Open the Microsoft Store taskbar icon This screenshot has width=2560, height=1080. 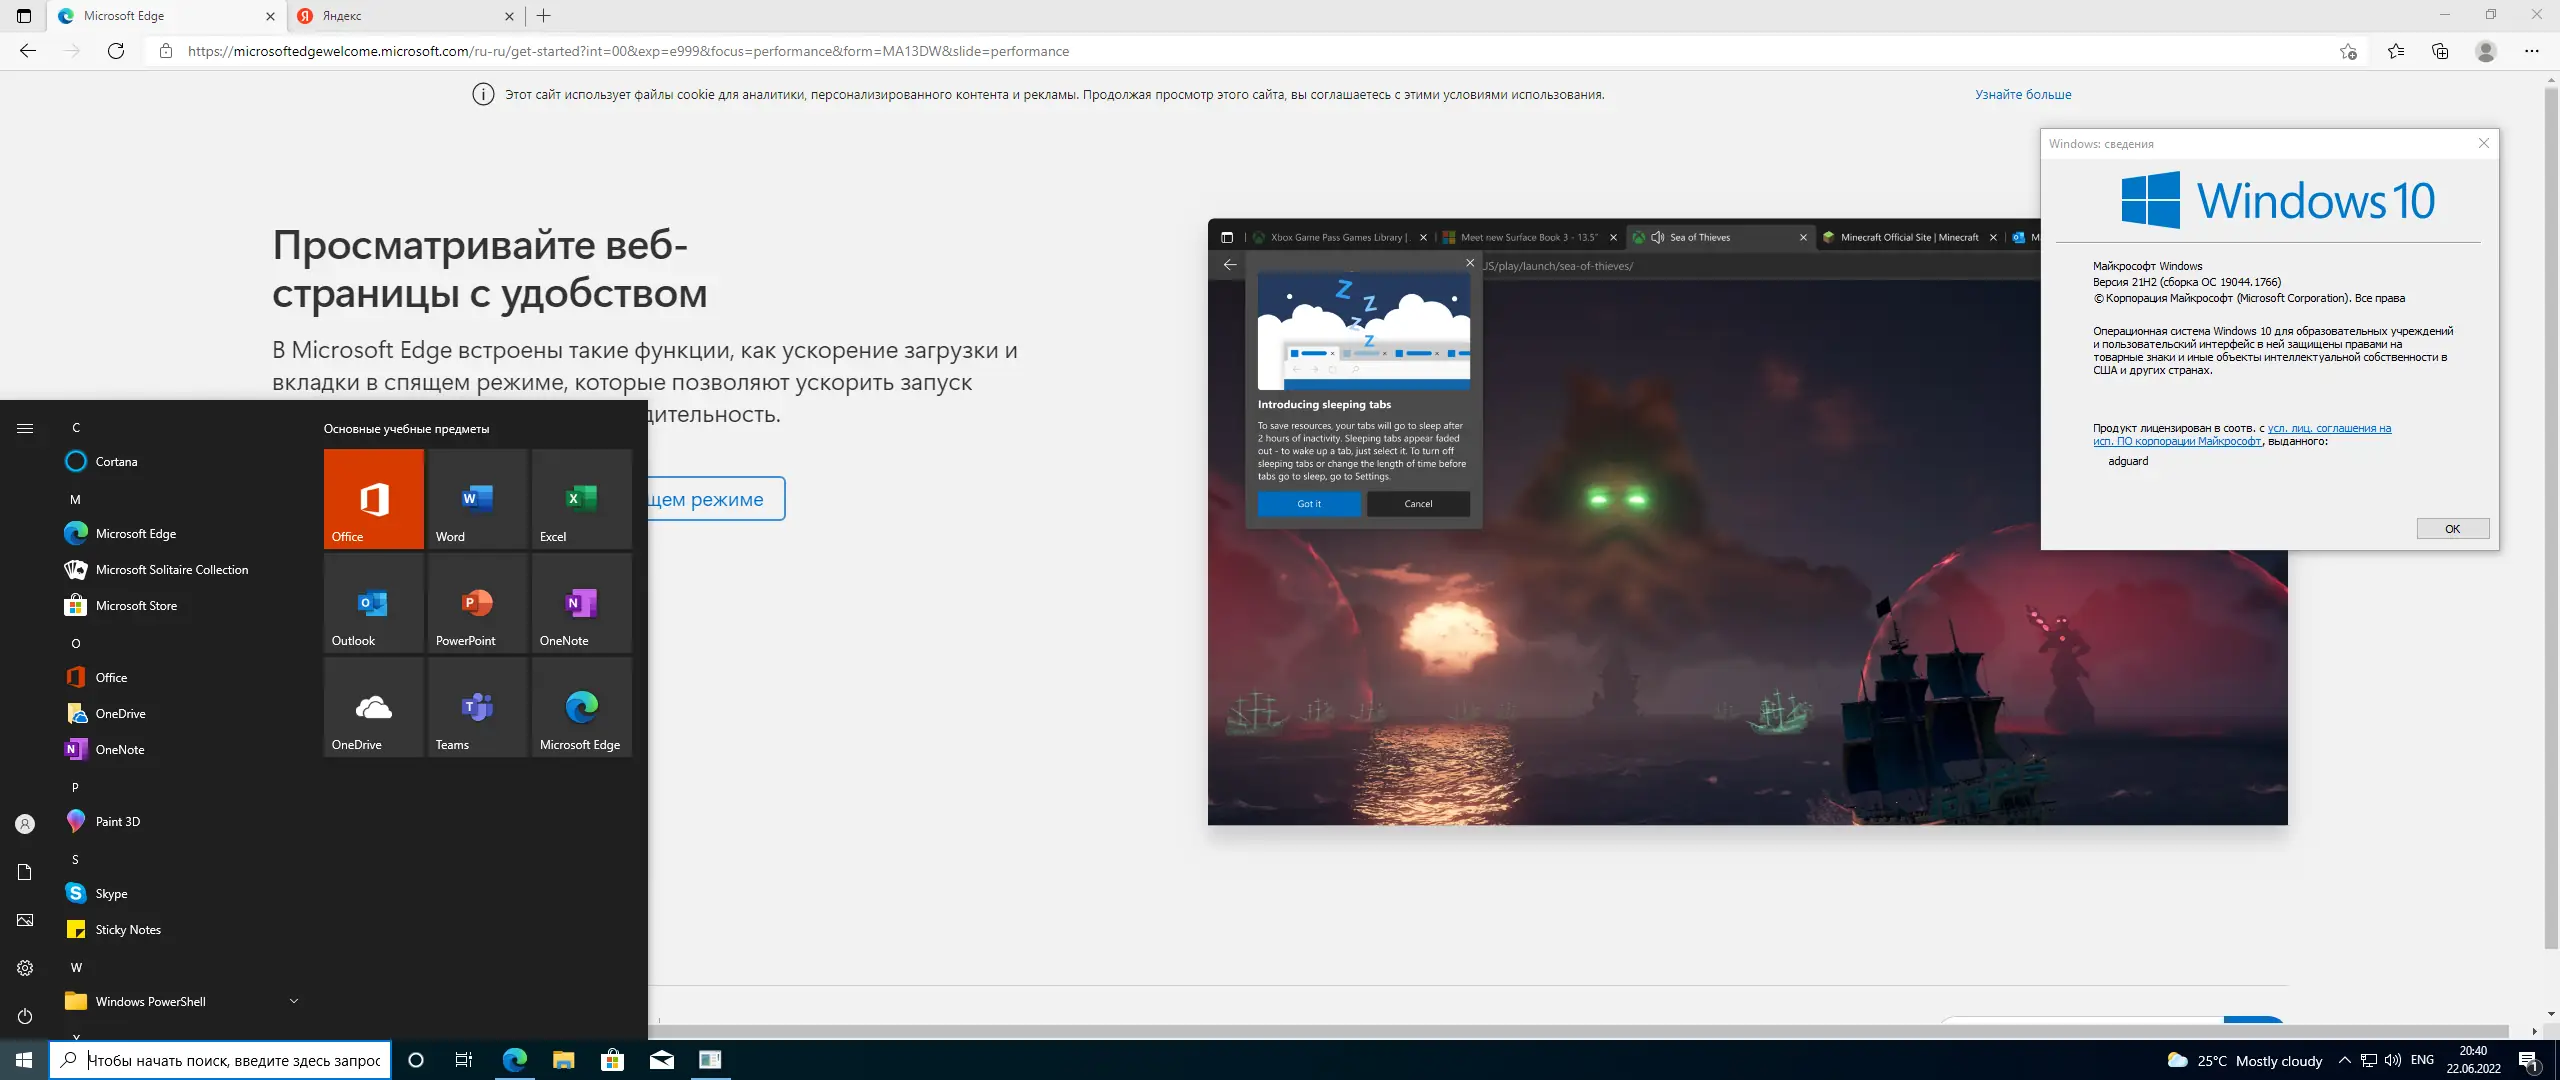click(x=612, y=1060)
